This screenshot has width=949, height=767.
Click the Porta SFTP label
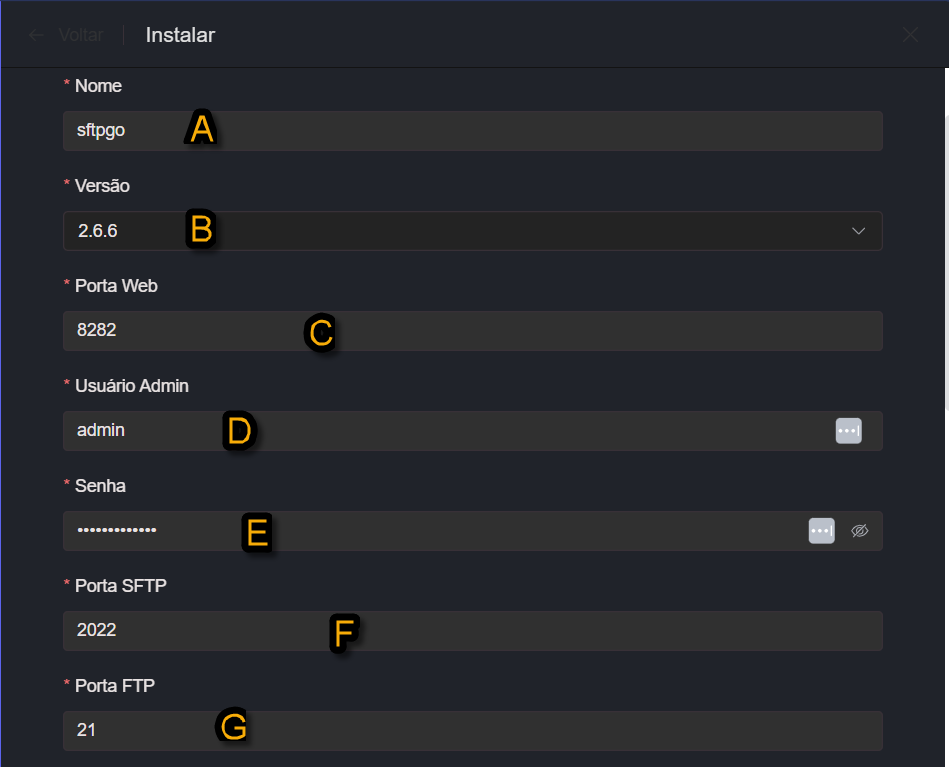[120, 586]
